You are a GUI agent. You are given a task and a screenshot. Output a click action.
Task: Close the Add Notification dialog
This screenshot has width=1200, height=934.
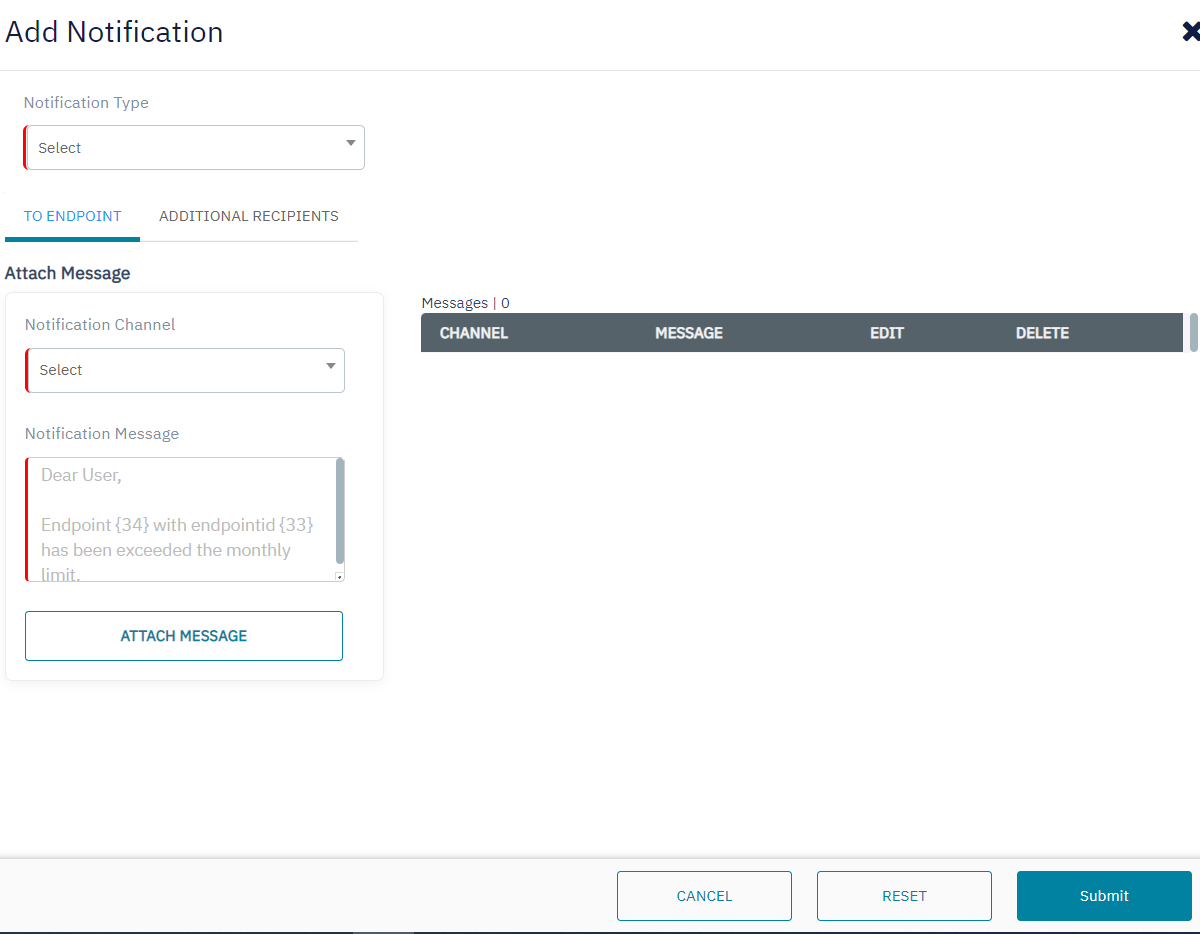coord(1190,32)
